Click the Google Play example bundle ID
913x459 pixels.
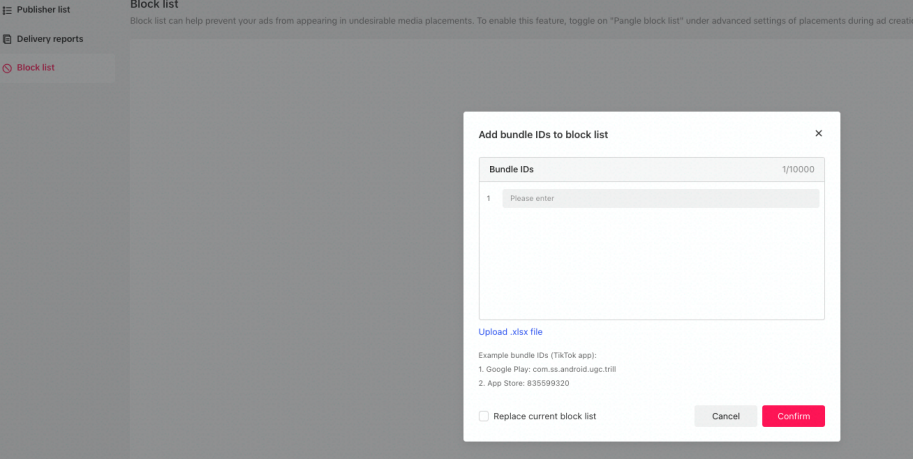tap(574, 369)
